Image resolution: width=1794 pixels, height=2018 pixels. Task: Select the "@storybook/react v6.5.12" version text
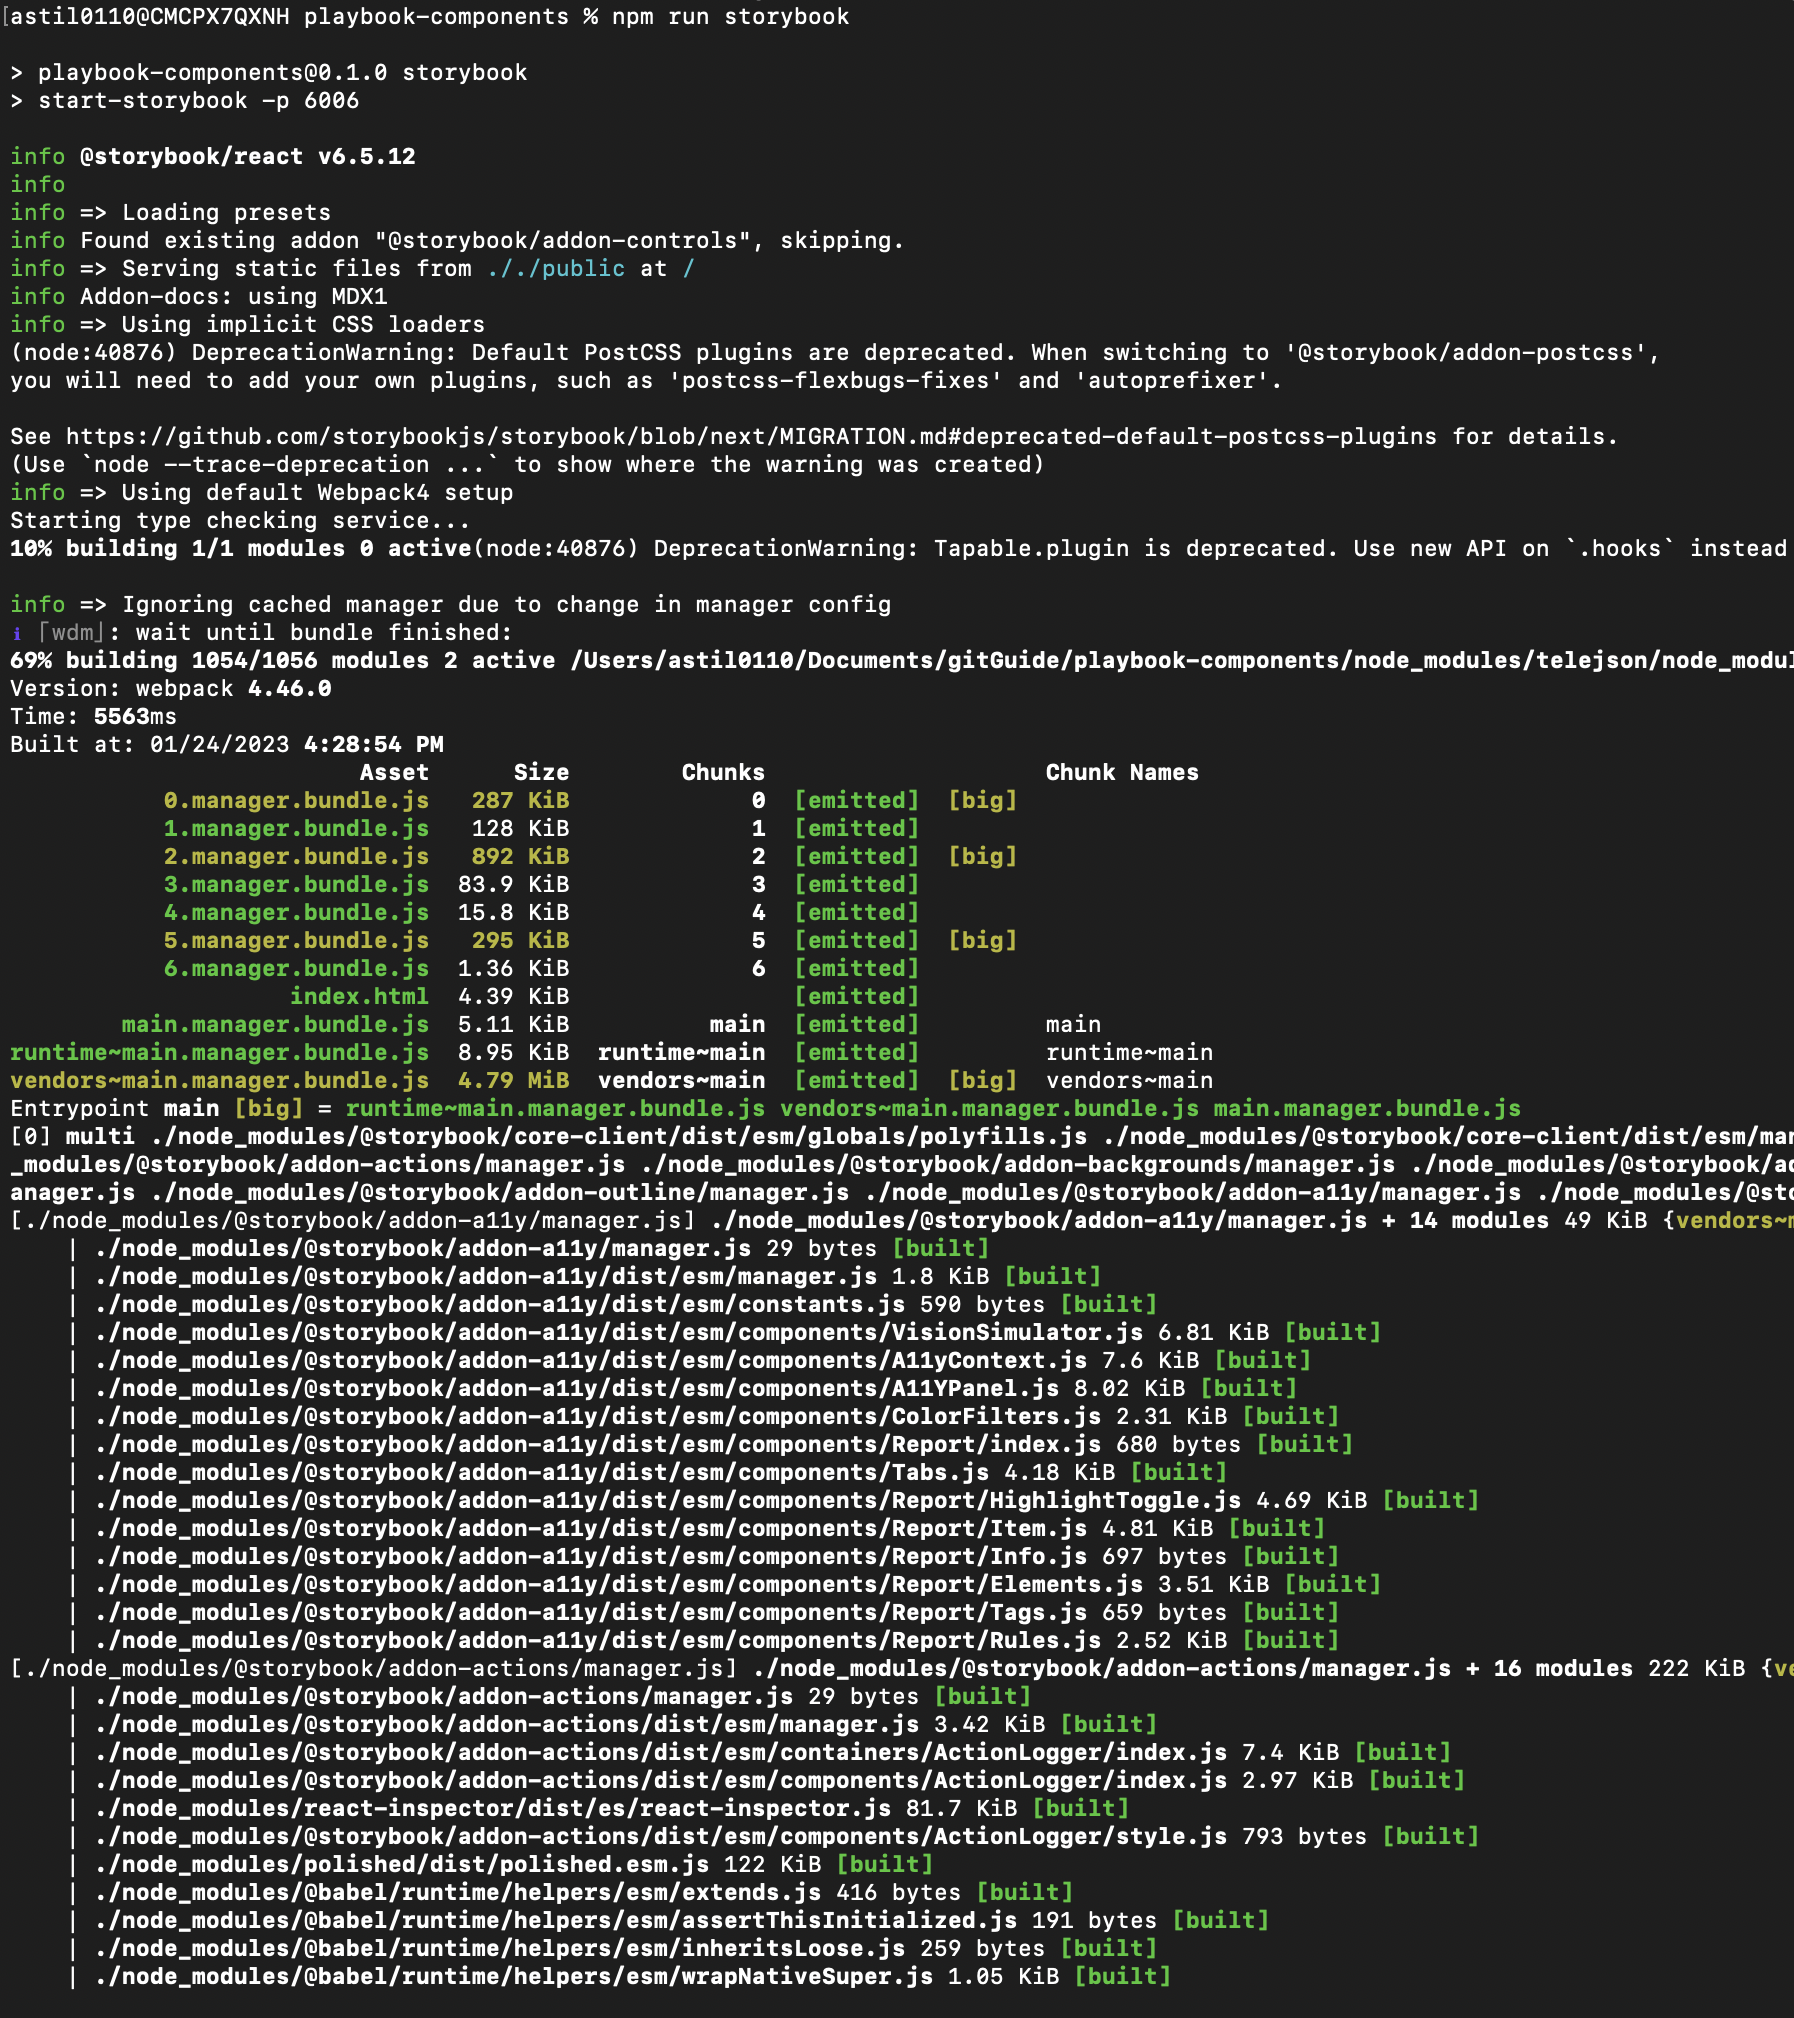coord(248,157)
